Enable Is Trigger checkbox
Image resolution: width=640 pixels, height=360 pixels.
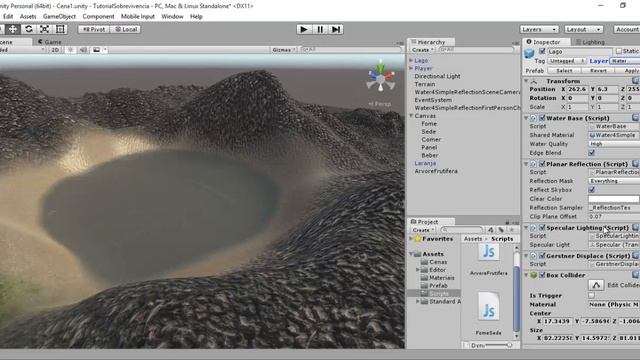[591, 295]
